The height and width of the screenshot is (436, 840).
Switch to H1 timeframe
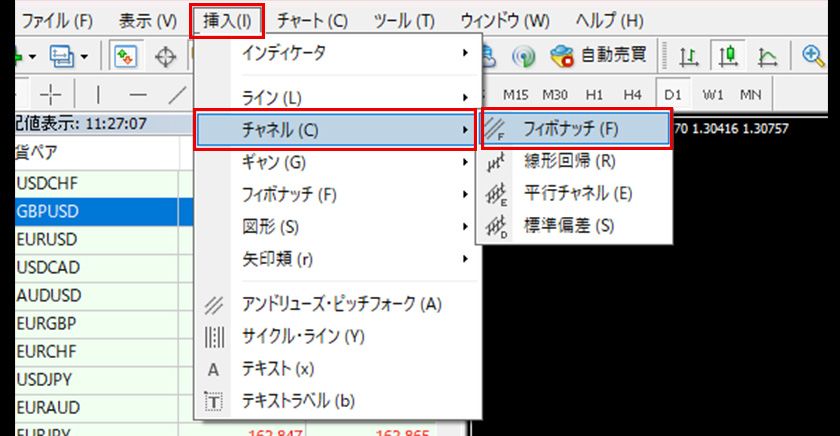coord(594,95)
